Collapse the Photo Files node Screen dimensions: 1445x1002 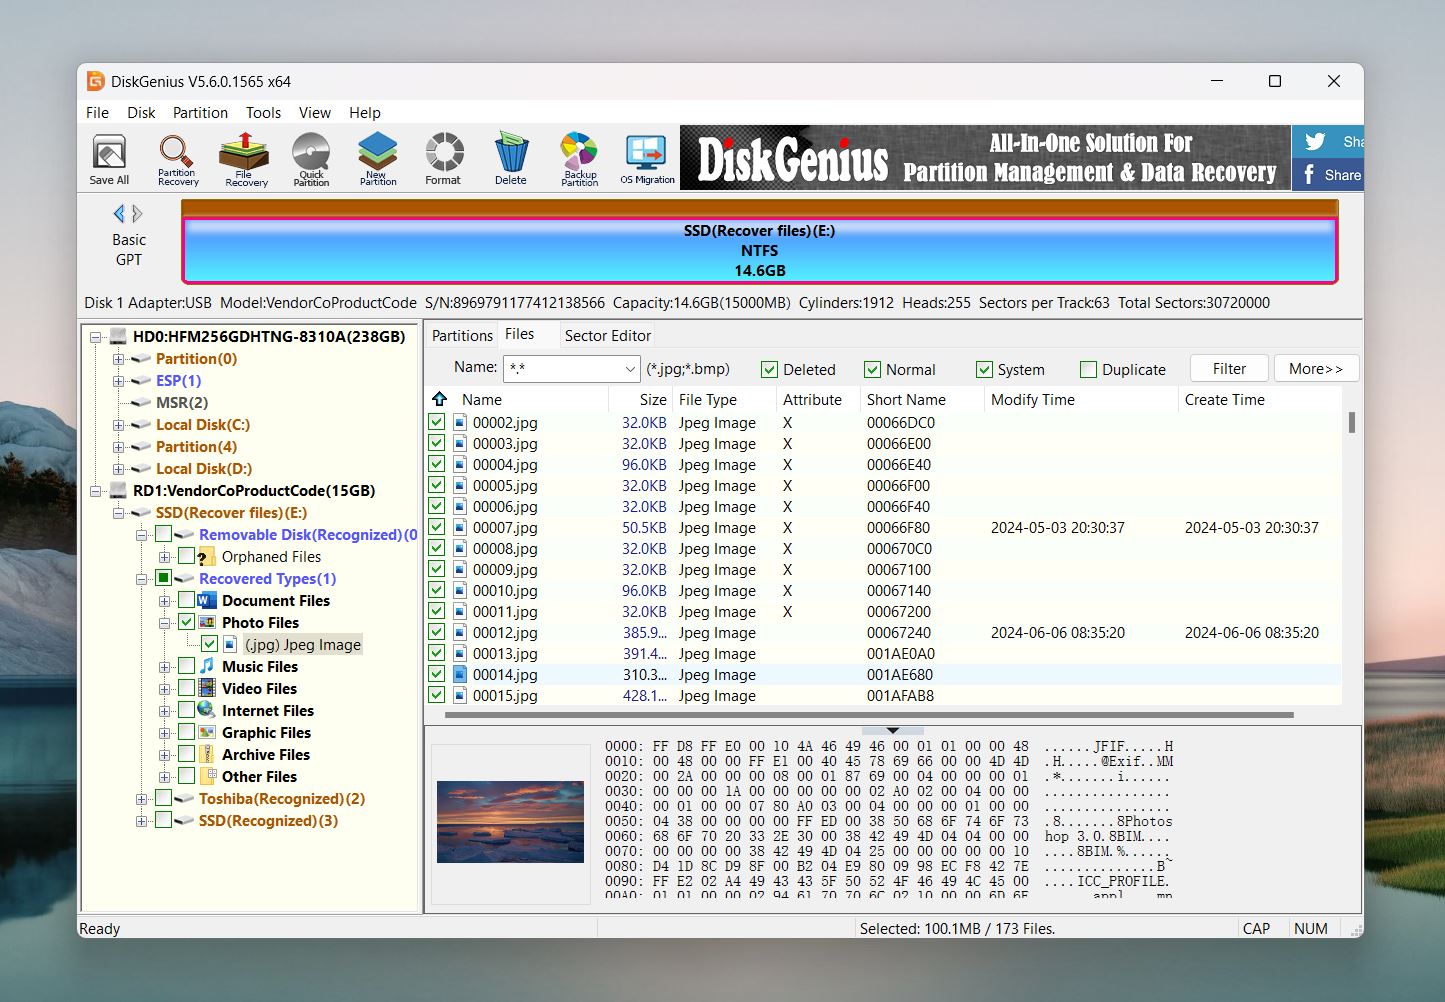165,623
